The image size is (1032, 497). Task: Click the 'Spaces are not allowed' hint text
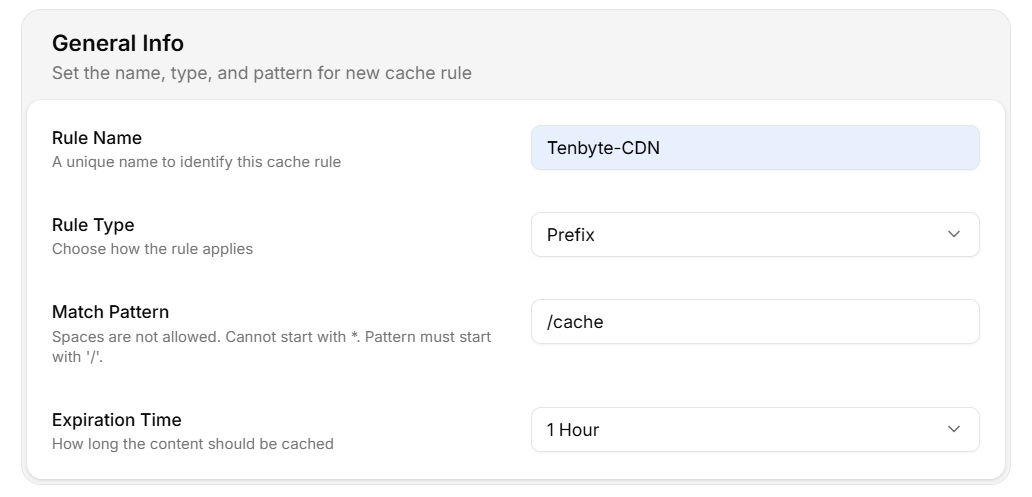coord(271,337)
